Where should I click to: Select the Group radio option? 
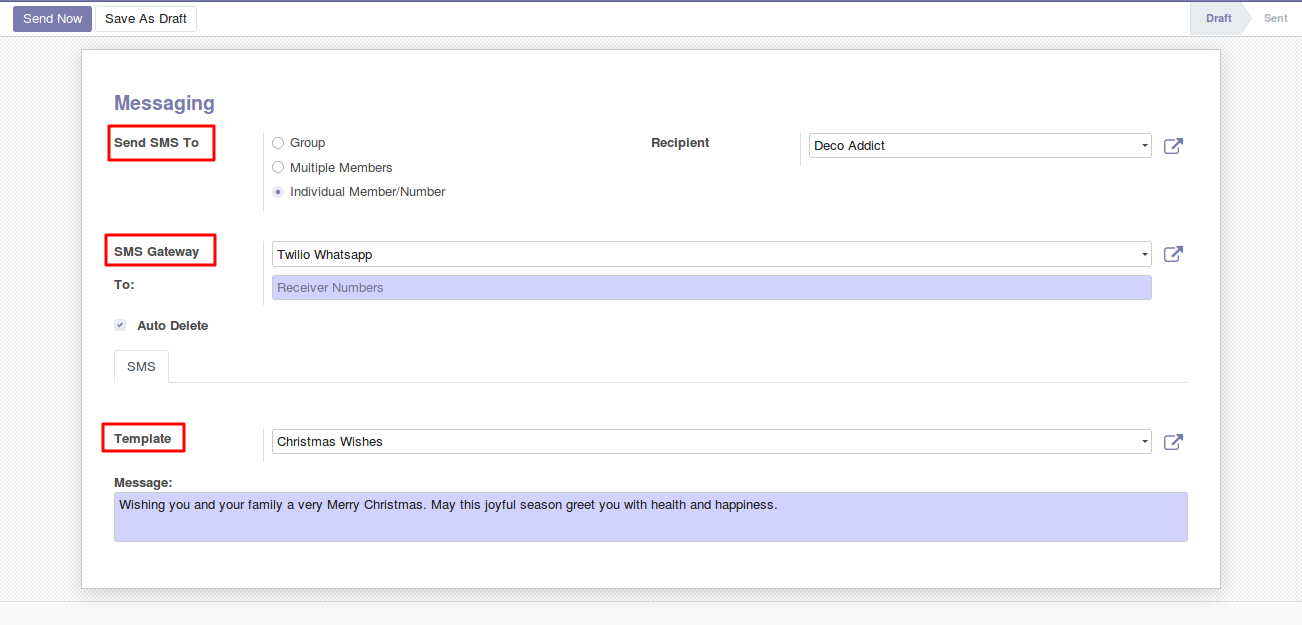278,143
